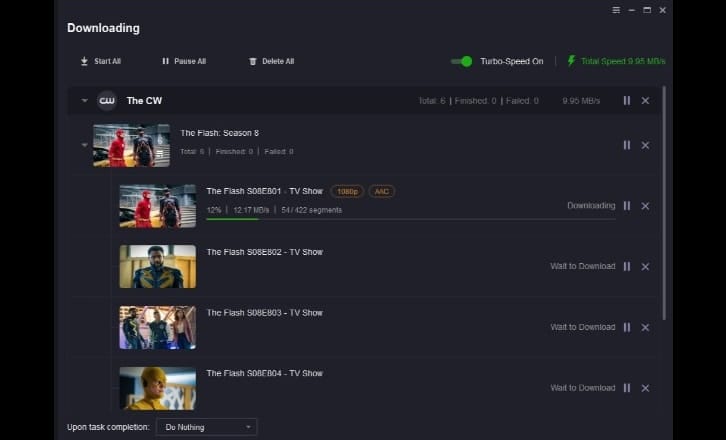This screenshot has height=440, width=726.
Task: Pause the downloading S08E01 episode
Action: 626,206
